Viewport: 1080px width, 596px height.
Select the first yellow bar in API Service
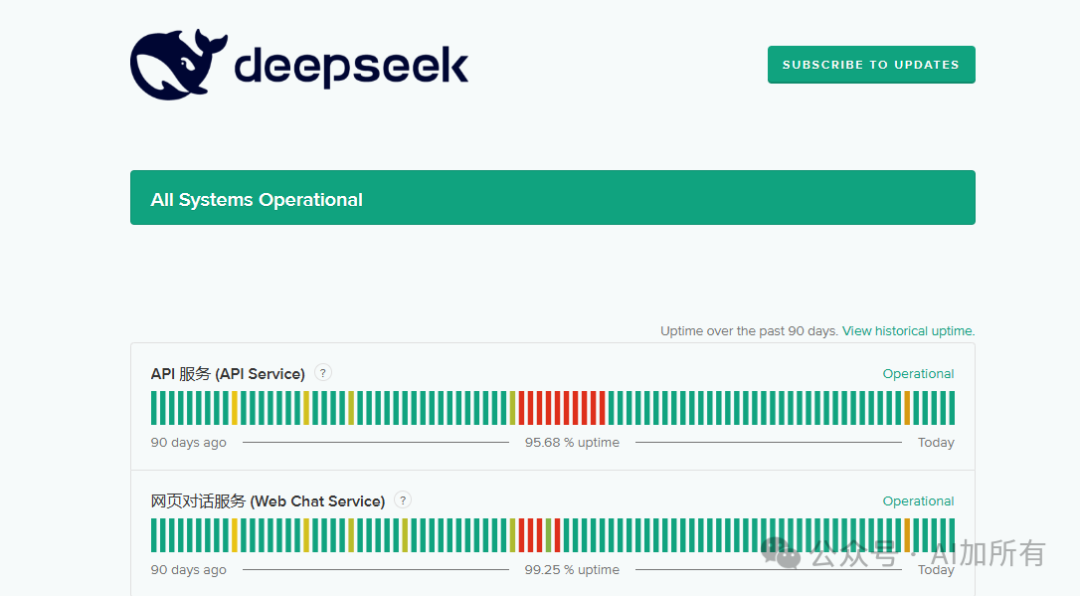tap(235, 408)
